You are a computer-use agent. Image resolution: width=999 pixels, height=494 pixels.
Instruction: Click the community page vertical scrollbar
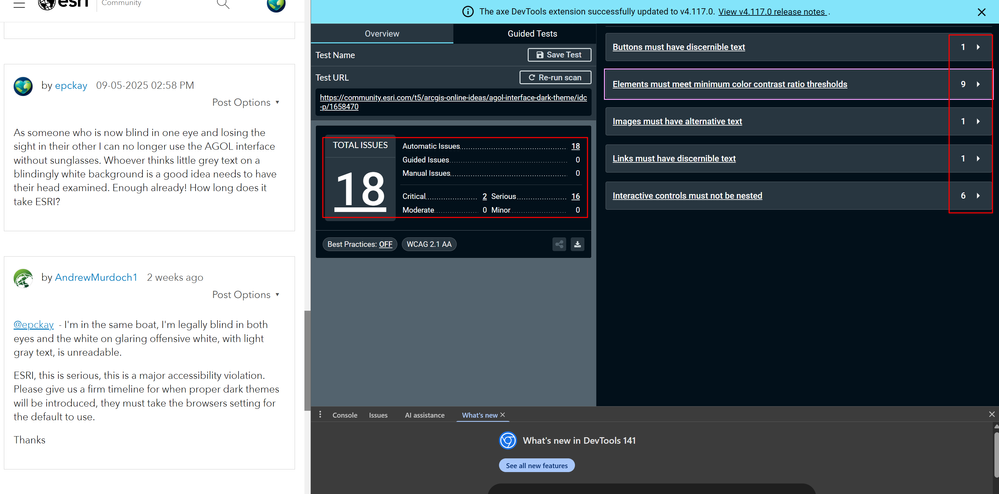point(306,360)
